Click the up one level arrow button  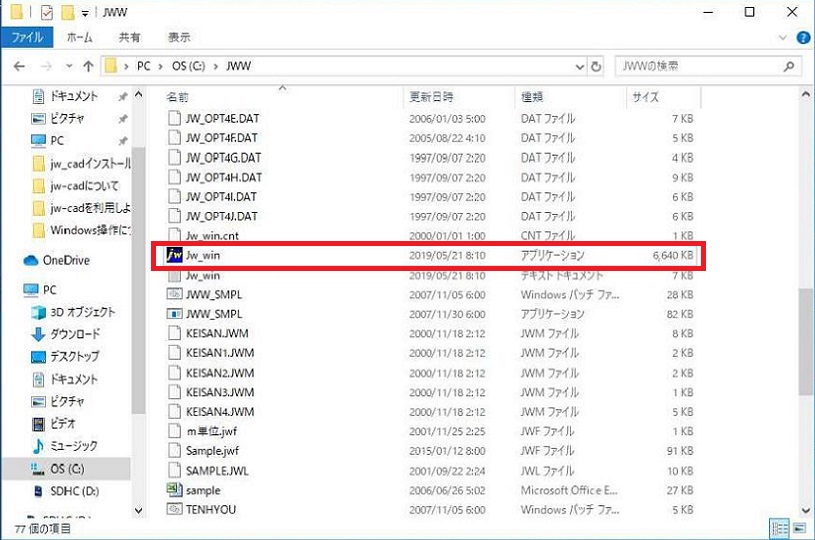(x=88, y=66)
